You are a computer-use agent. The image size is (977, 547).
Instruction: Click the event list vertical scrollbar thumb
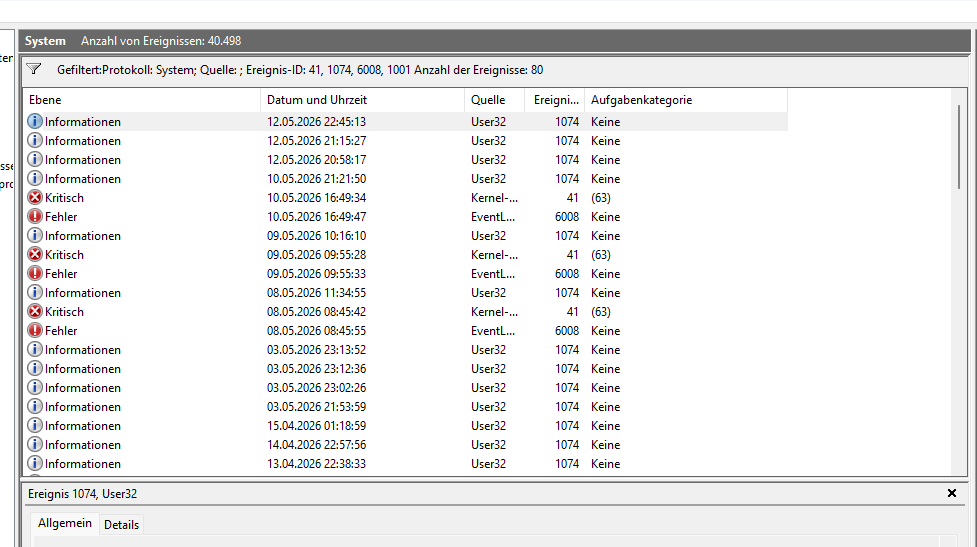click(958, 147)
